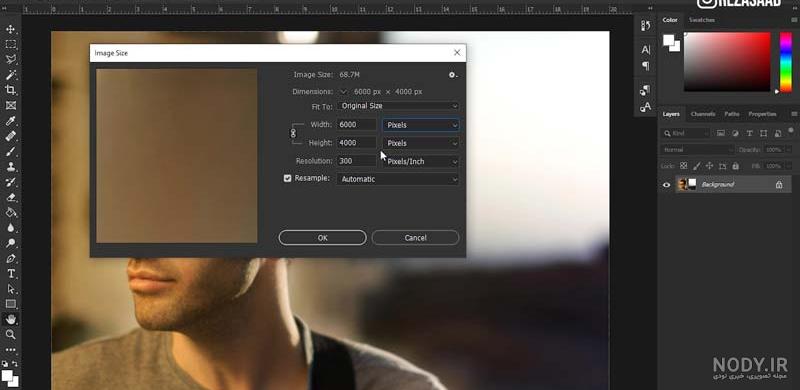Select the Paint Bucket tool
The width and height of the screenshot is (800, 390).
click(11, 212)
